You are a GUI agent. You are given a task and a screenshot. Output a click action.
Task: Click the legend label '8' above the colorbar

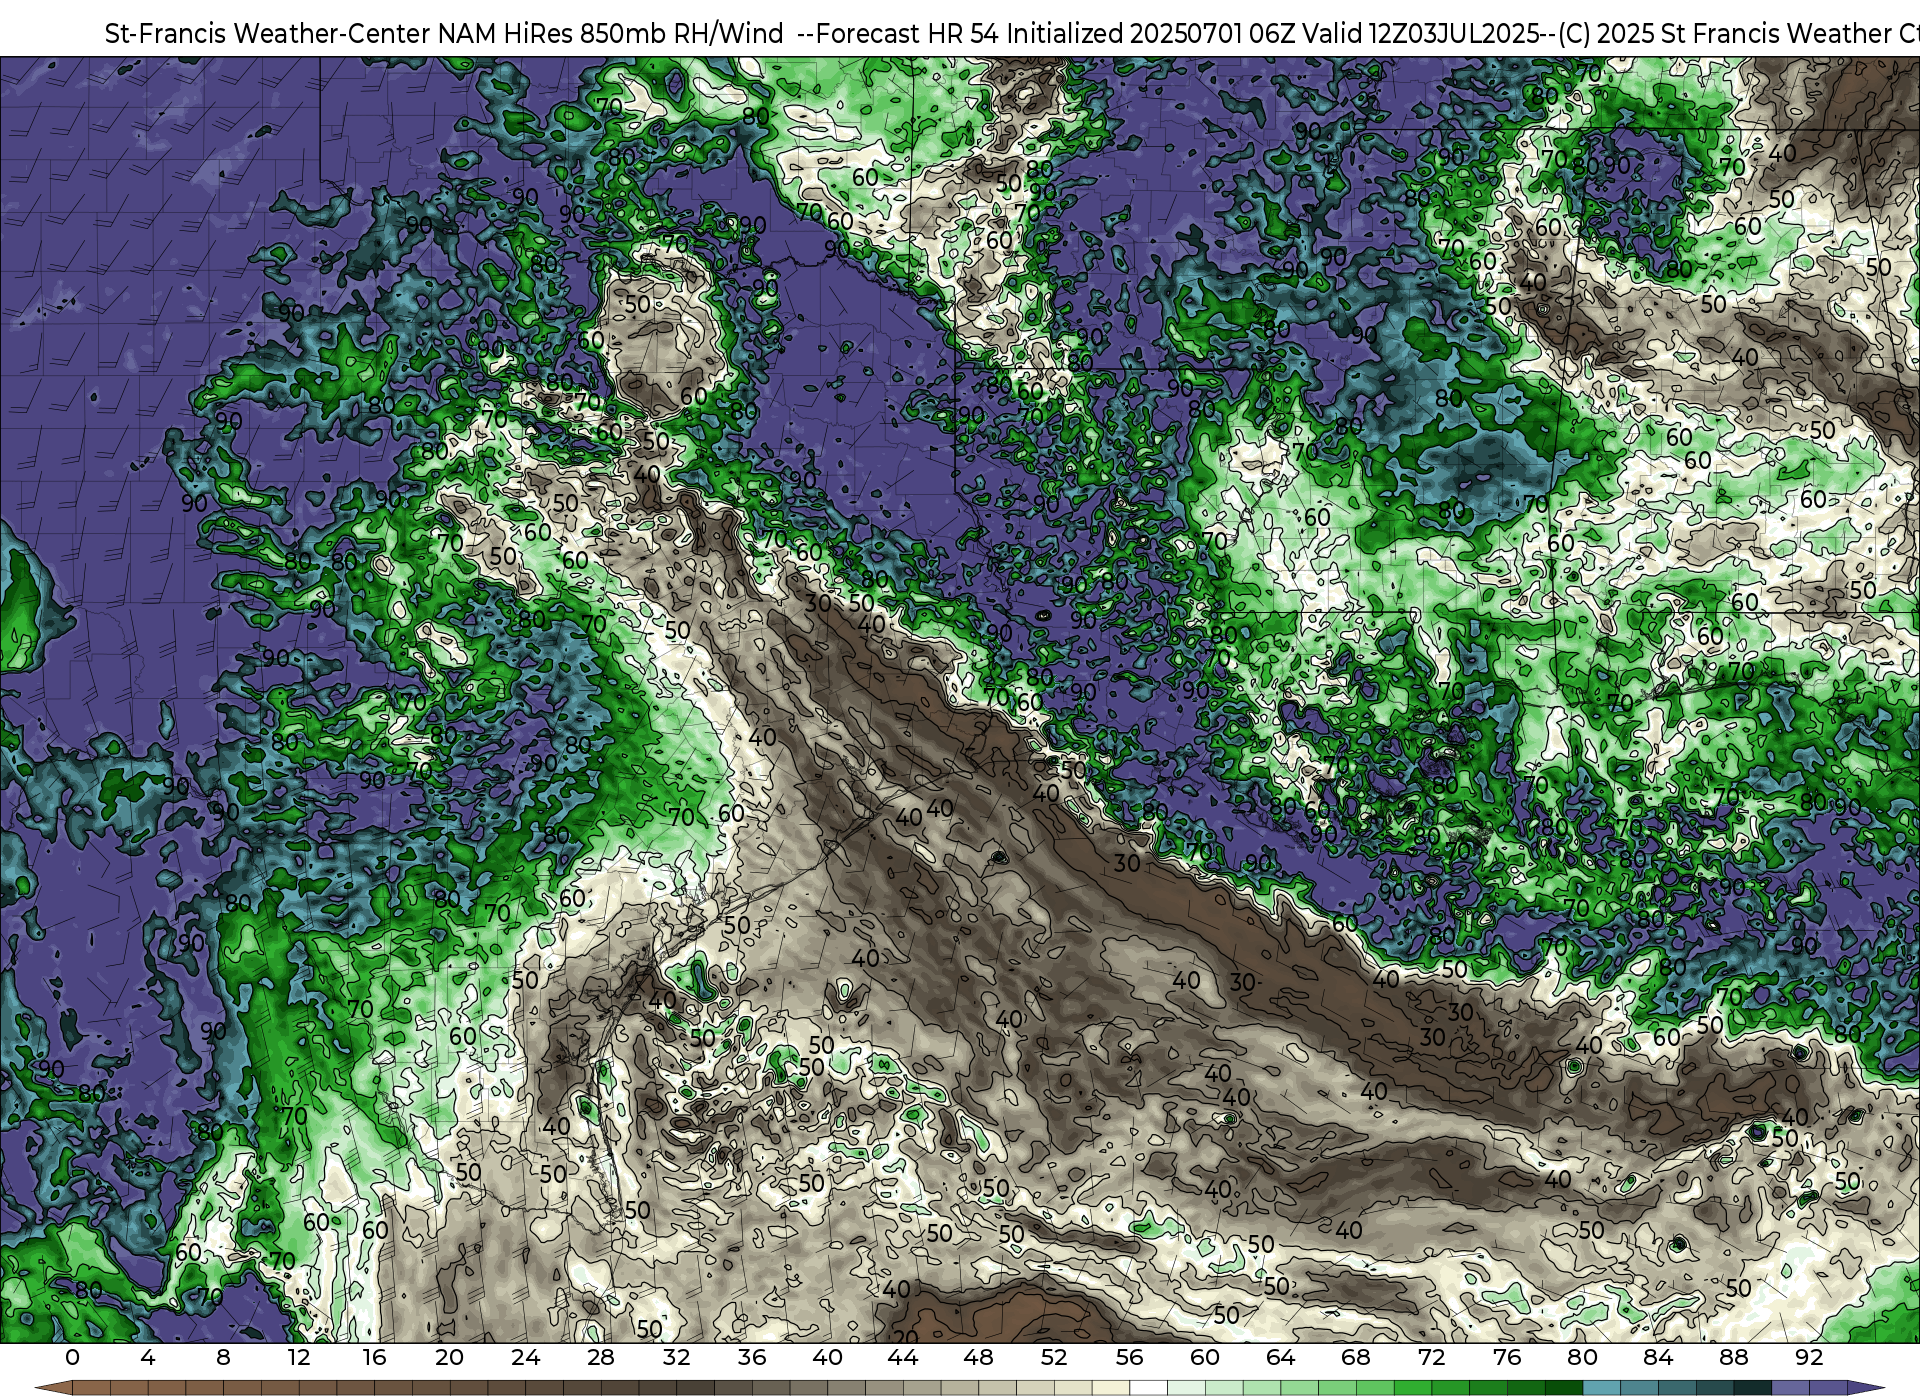click(223, 1358)
